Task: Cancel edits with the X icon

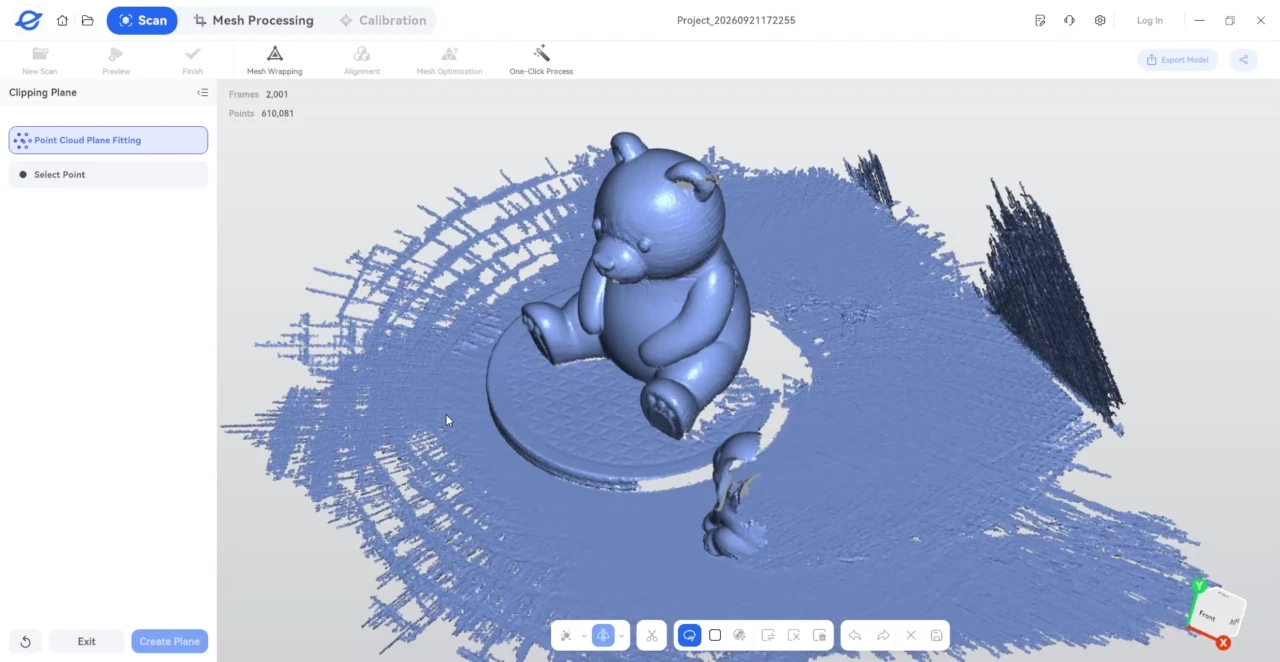Action: pyautogui.click(x=911, y=636)
